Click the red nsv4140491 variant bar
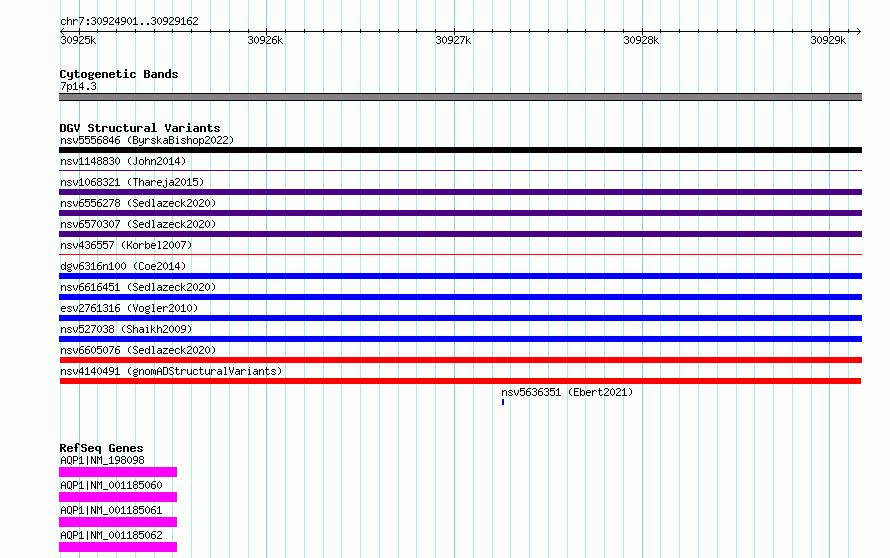The image size is (890, 558). pos(460,381)
